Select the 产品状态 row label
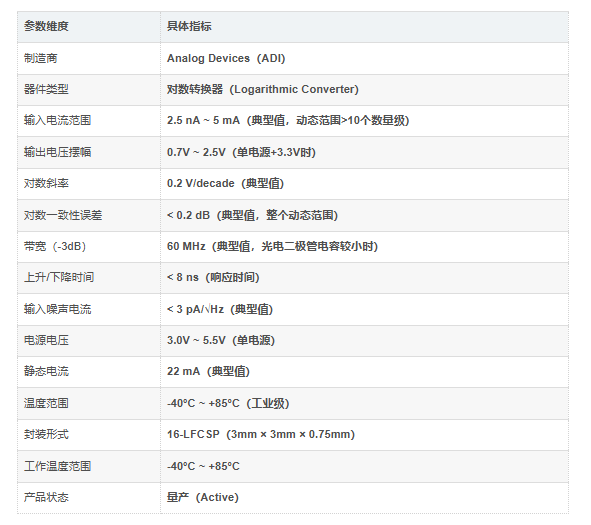This screenshot has height=525, width=591. 46,497
